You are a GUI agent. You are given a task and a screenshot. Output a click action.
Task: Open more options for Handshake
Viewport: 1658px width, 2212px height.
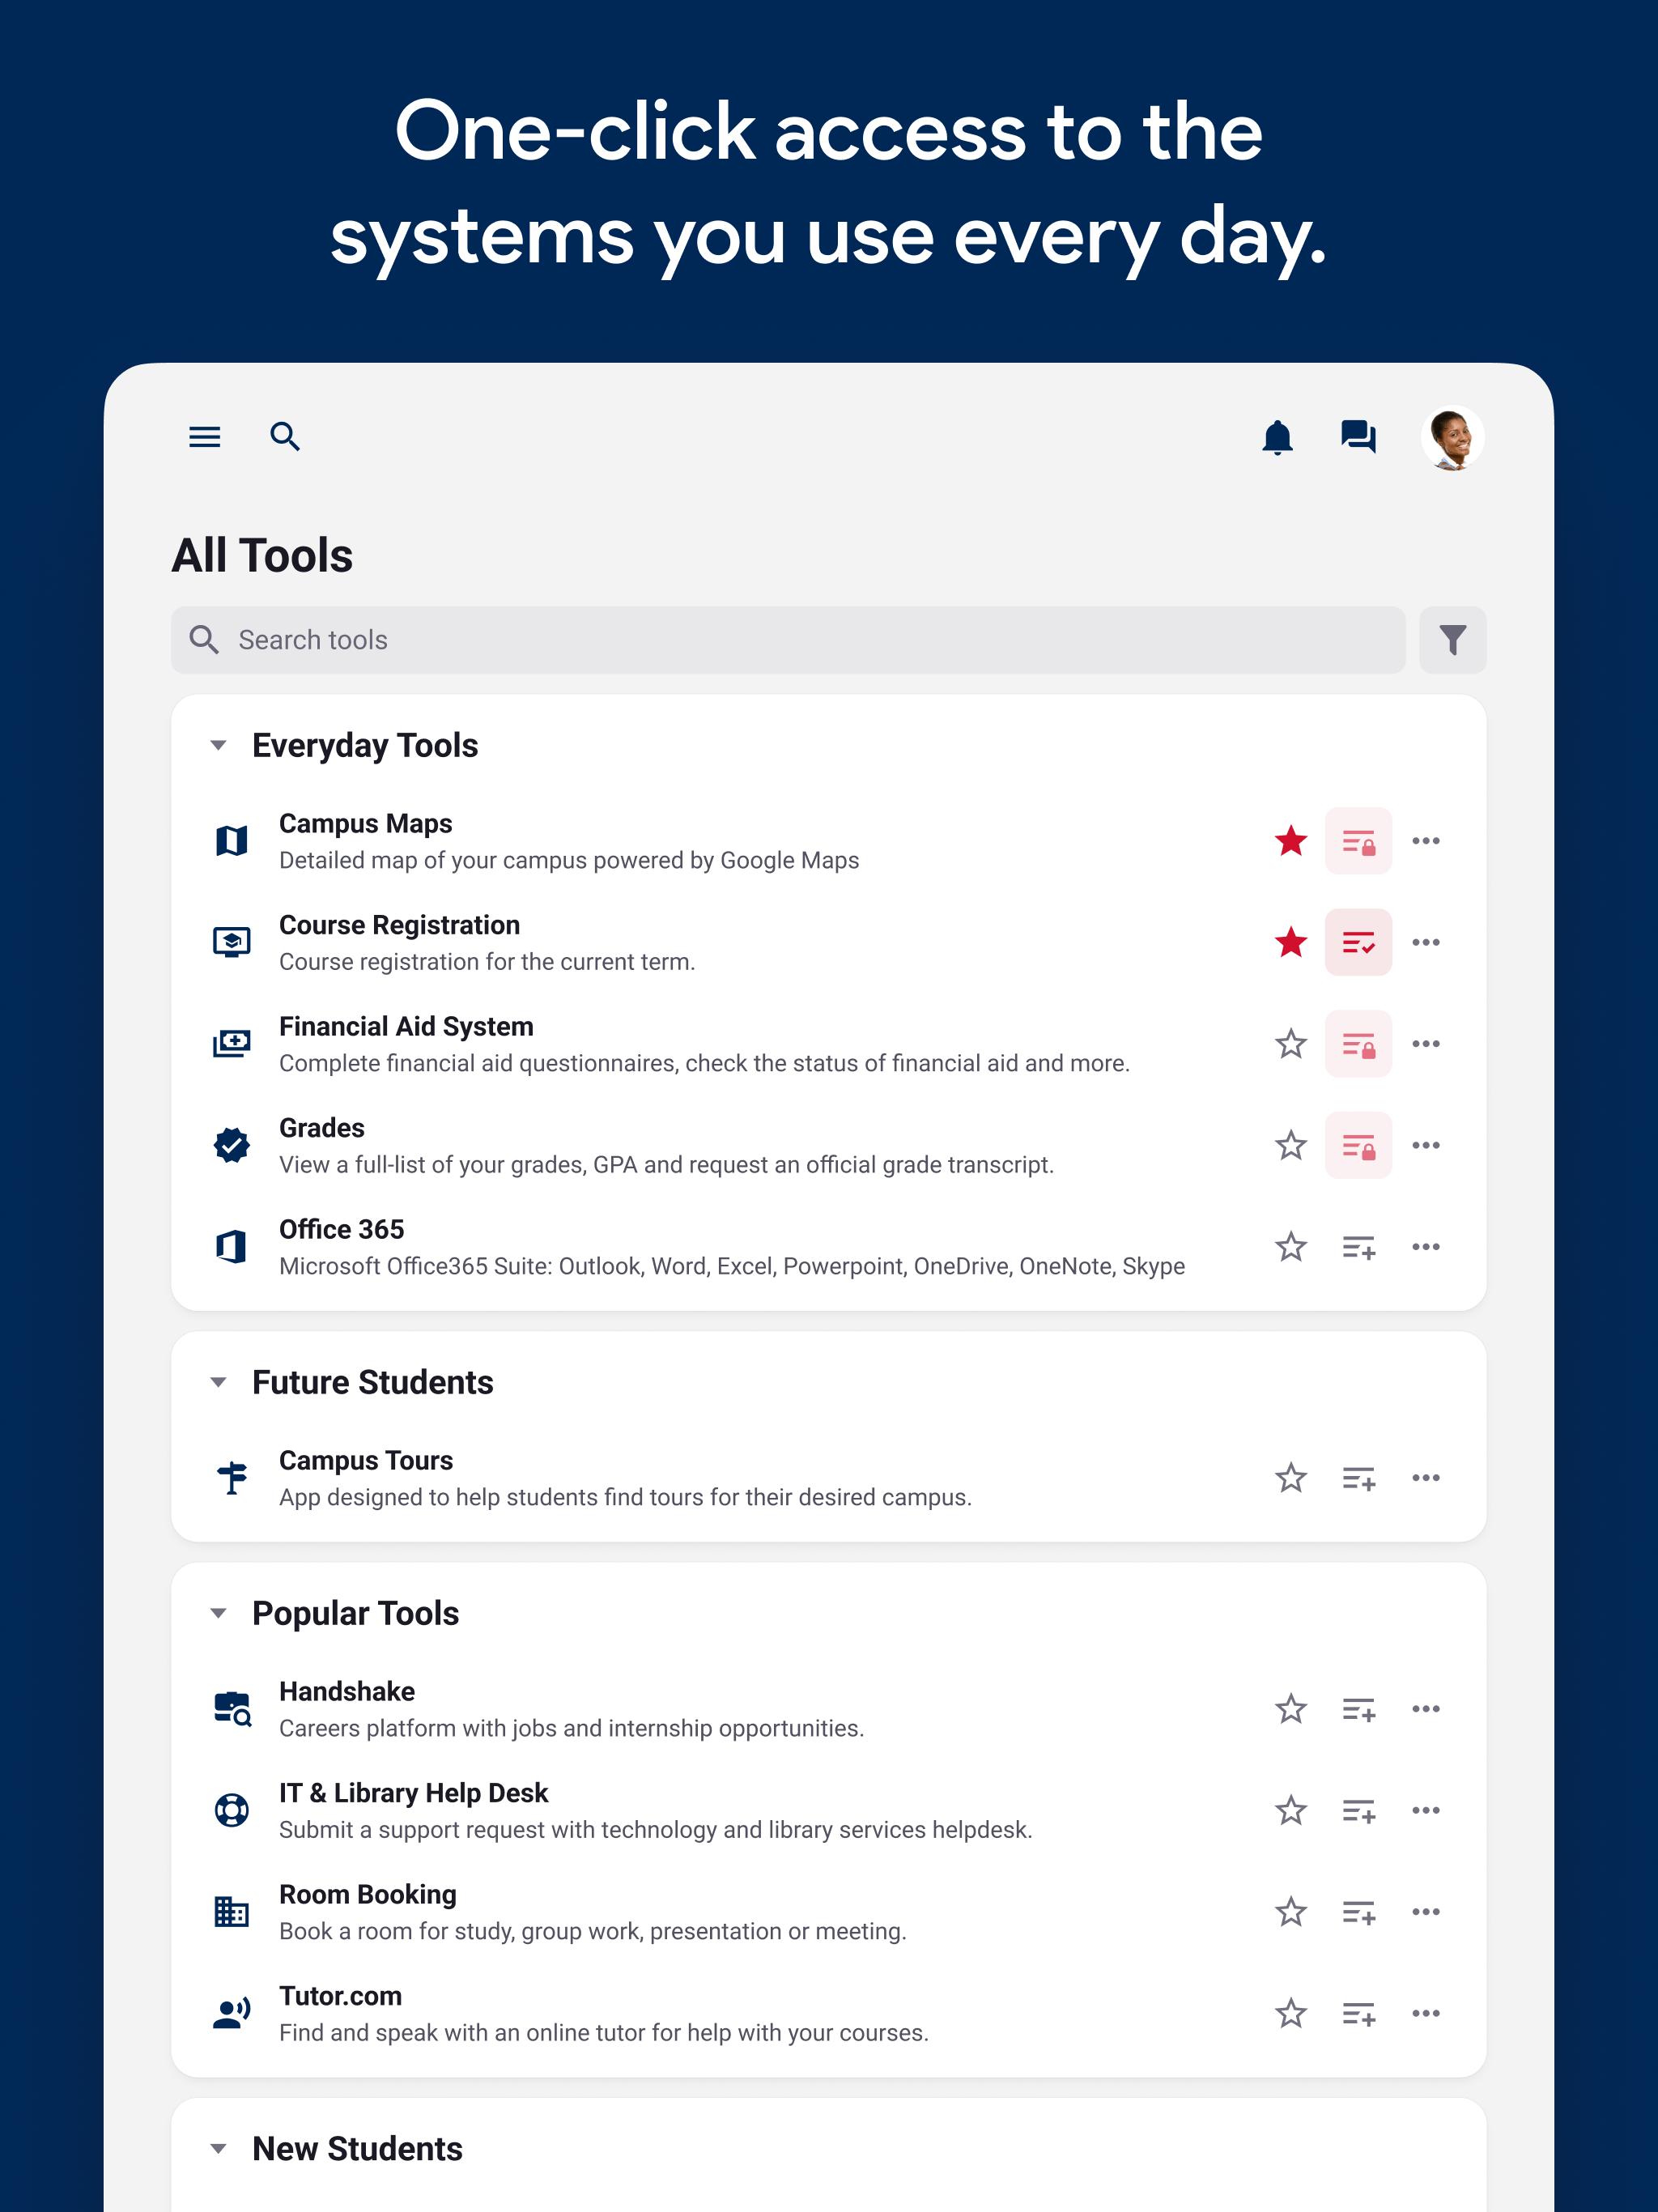pyautogui.click(x=1425, y=1709)
